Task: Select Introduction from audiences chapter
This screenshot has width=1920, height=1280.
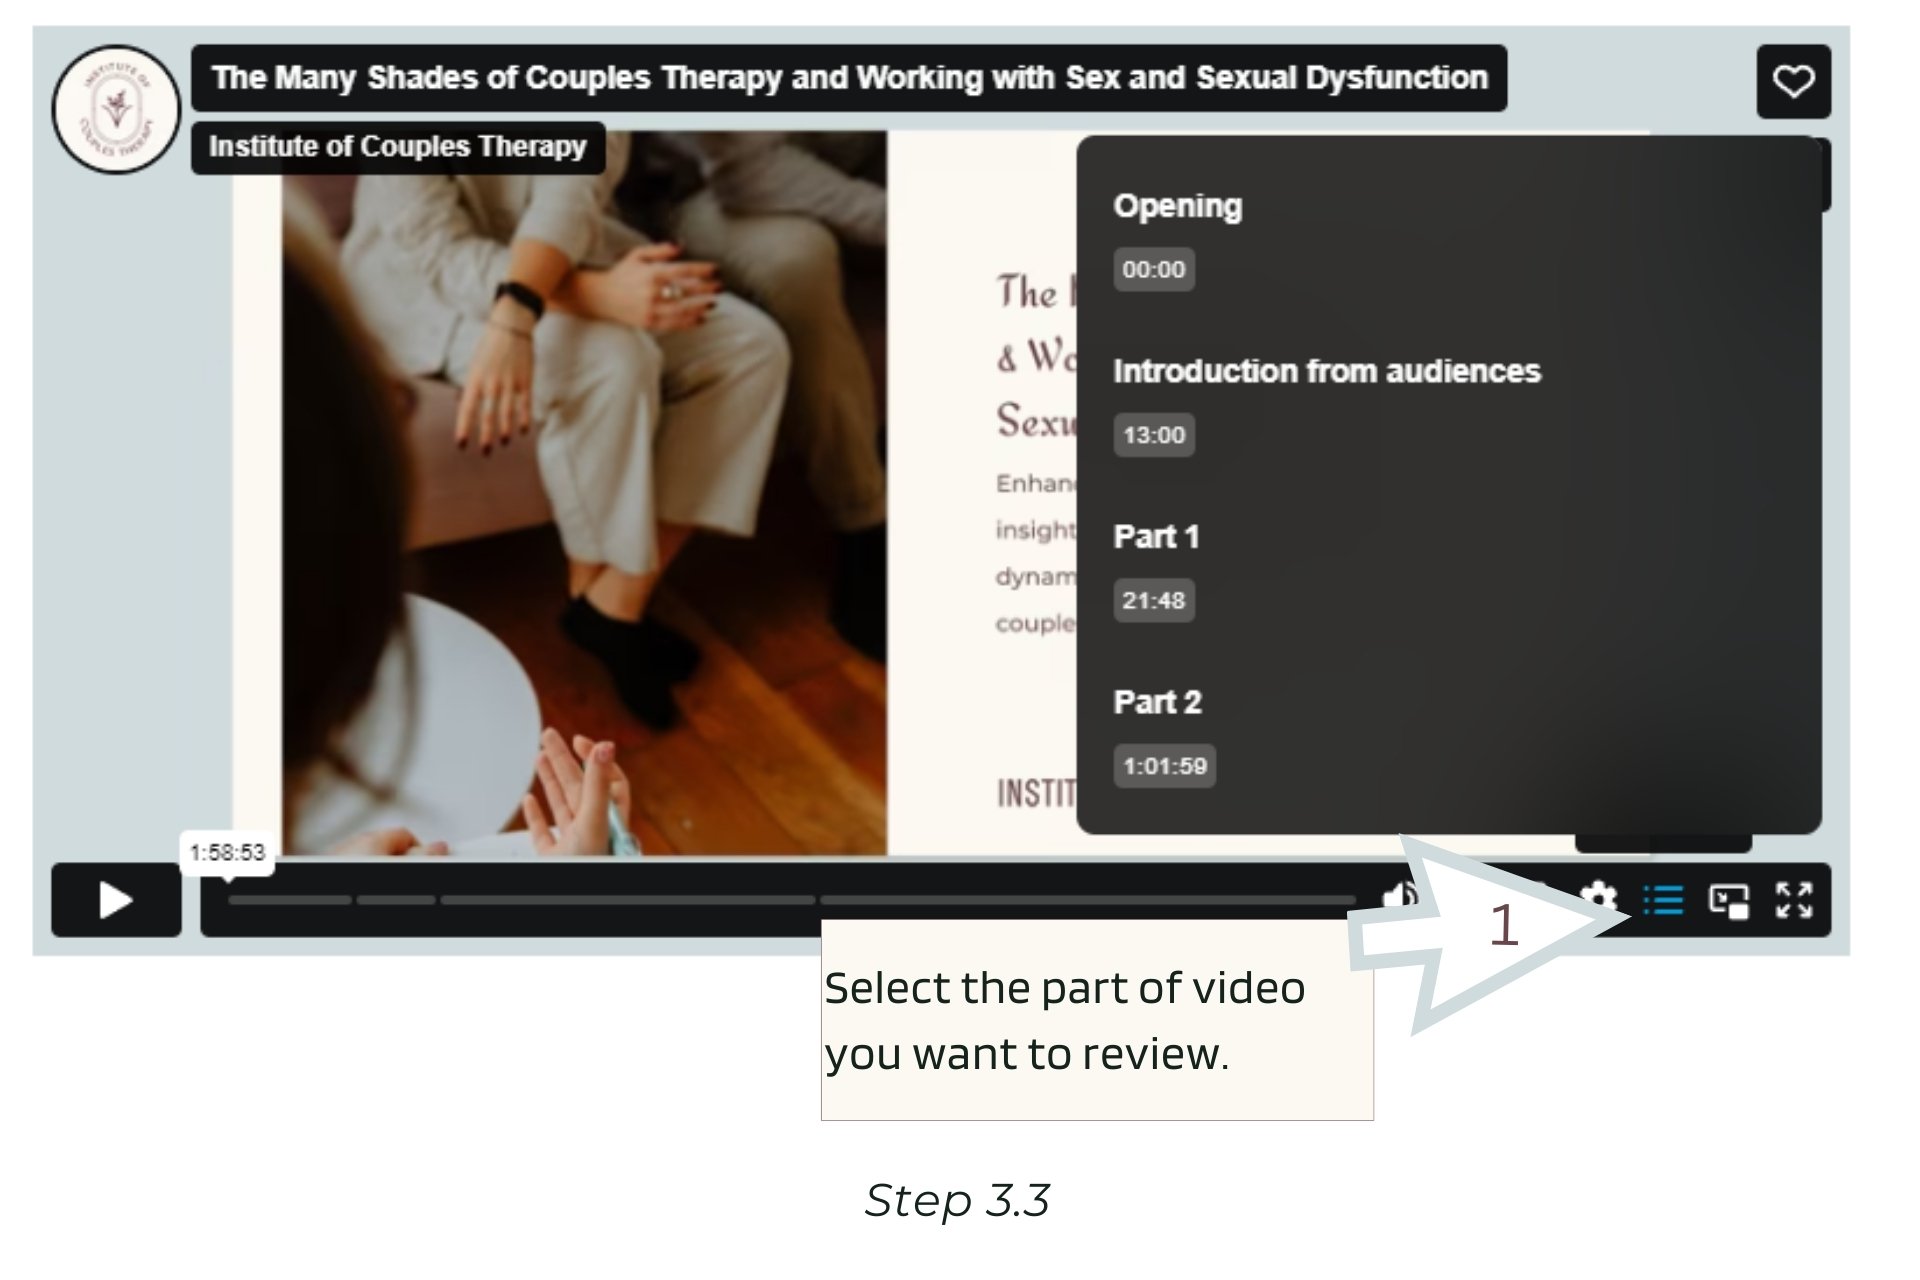Action: coord(1326,372)
